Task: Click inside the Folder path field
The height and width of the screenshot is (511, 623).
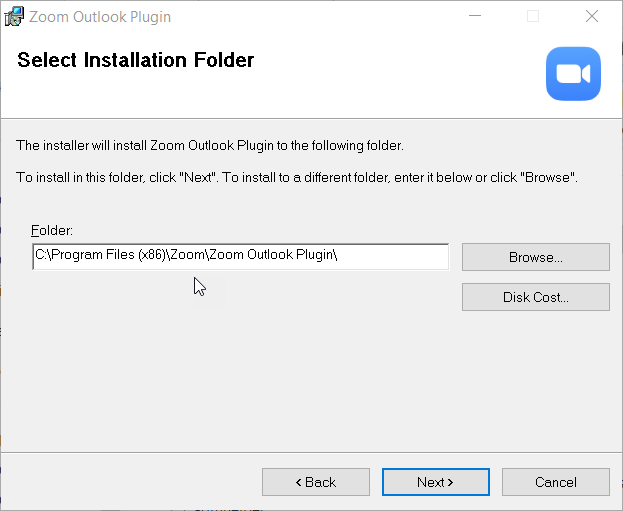Action: (240, 256)
